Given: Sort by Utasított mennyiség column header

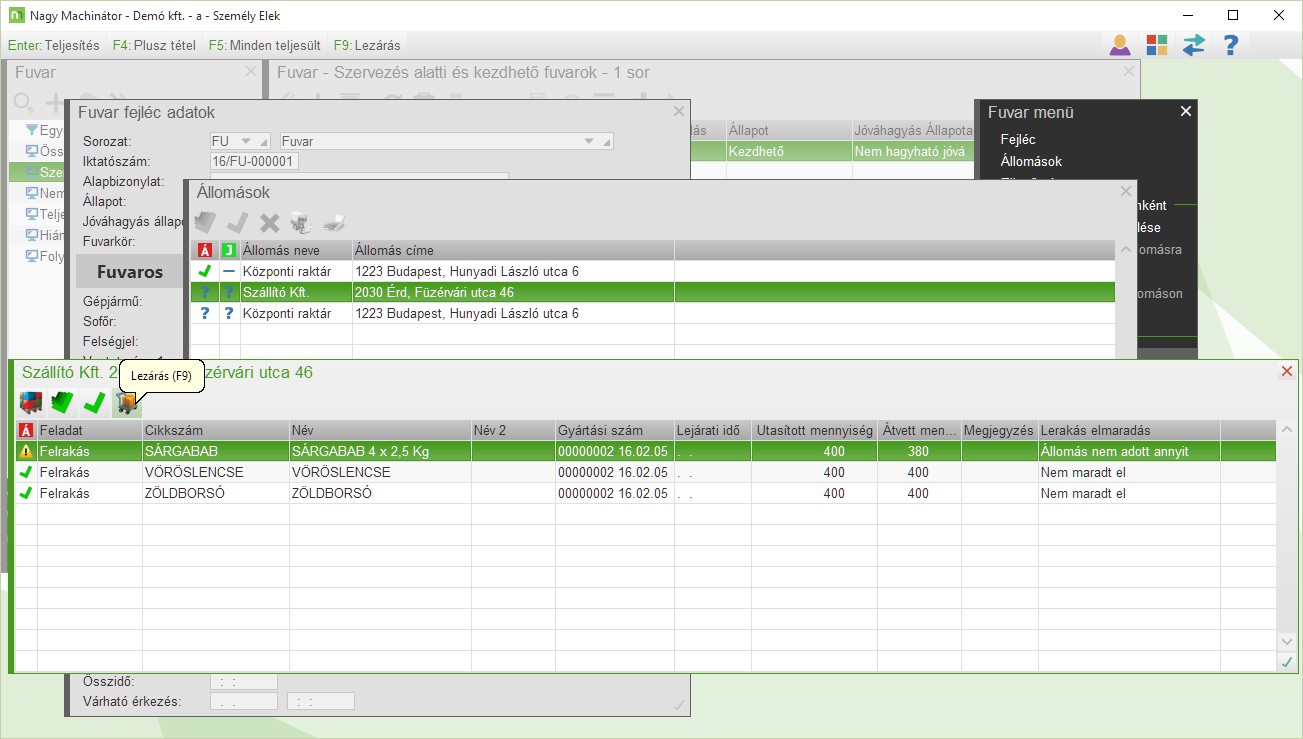Looking at the screenshot, I should (x=816, y=430).
